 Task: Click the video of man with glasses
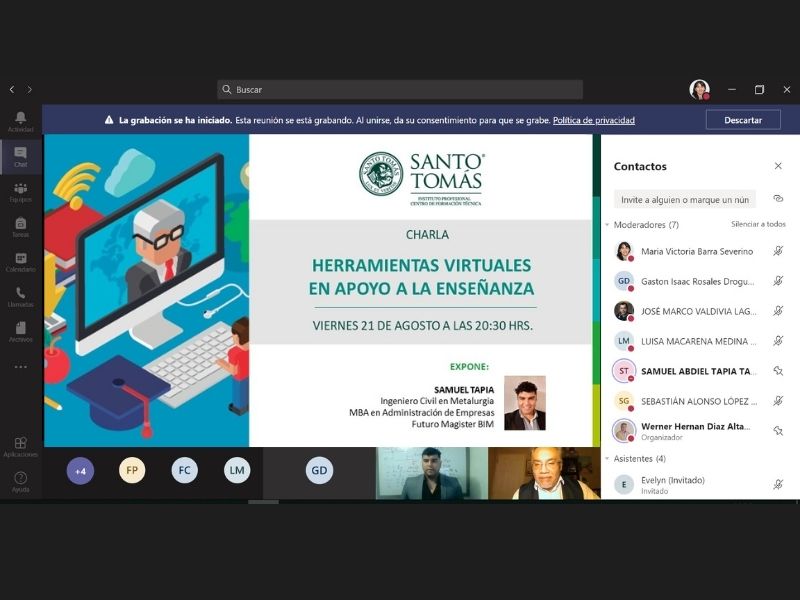click(x=544, y=473)
